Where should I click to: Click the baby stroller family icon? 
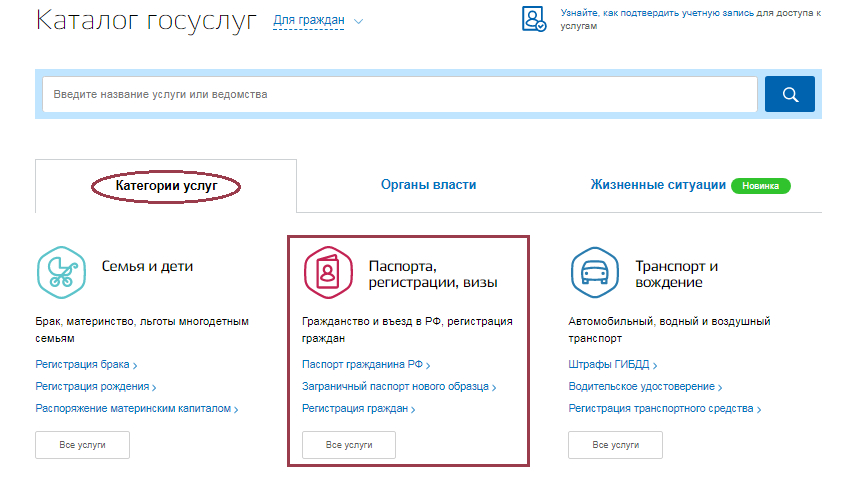[x=59, y=269]
